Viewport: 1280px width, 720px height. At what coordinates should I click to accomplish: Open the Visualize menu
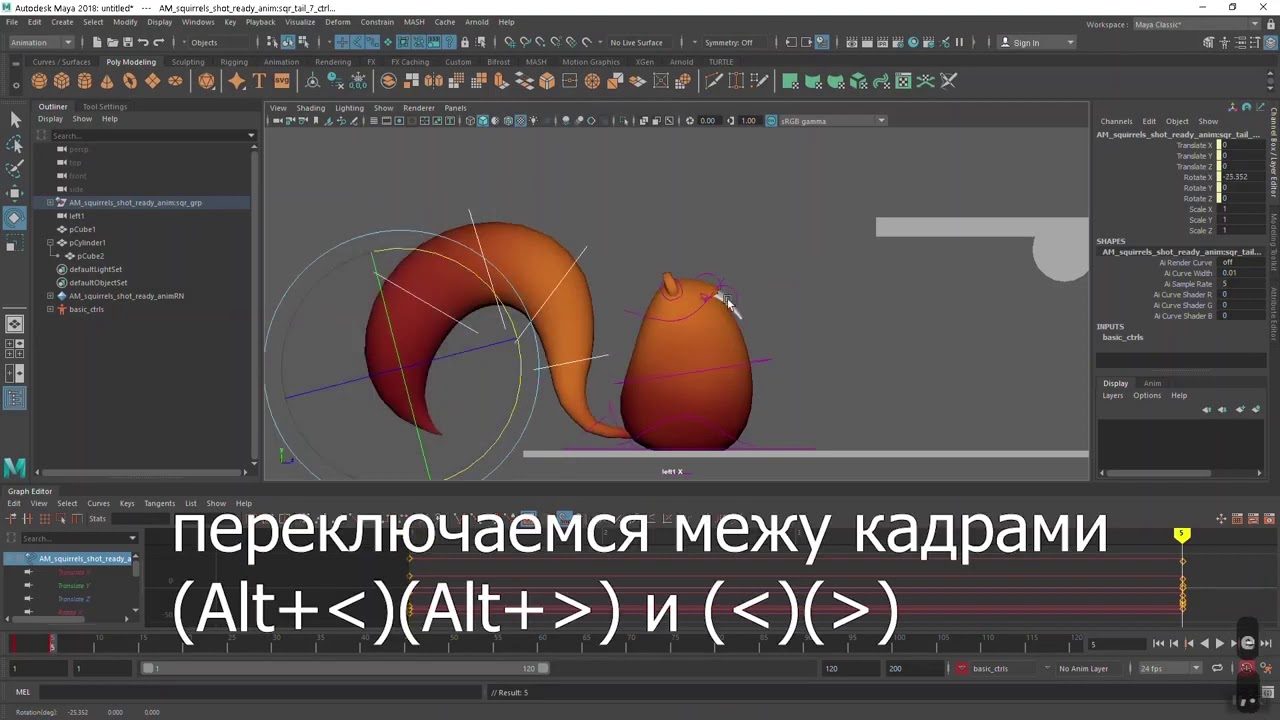(300, 22)
